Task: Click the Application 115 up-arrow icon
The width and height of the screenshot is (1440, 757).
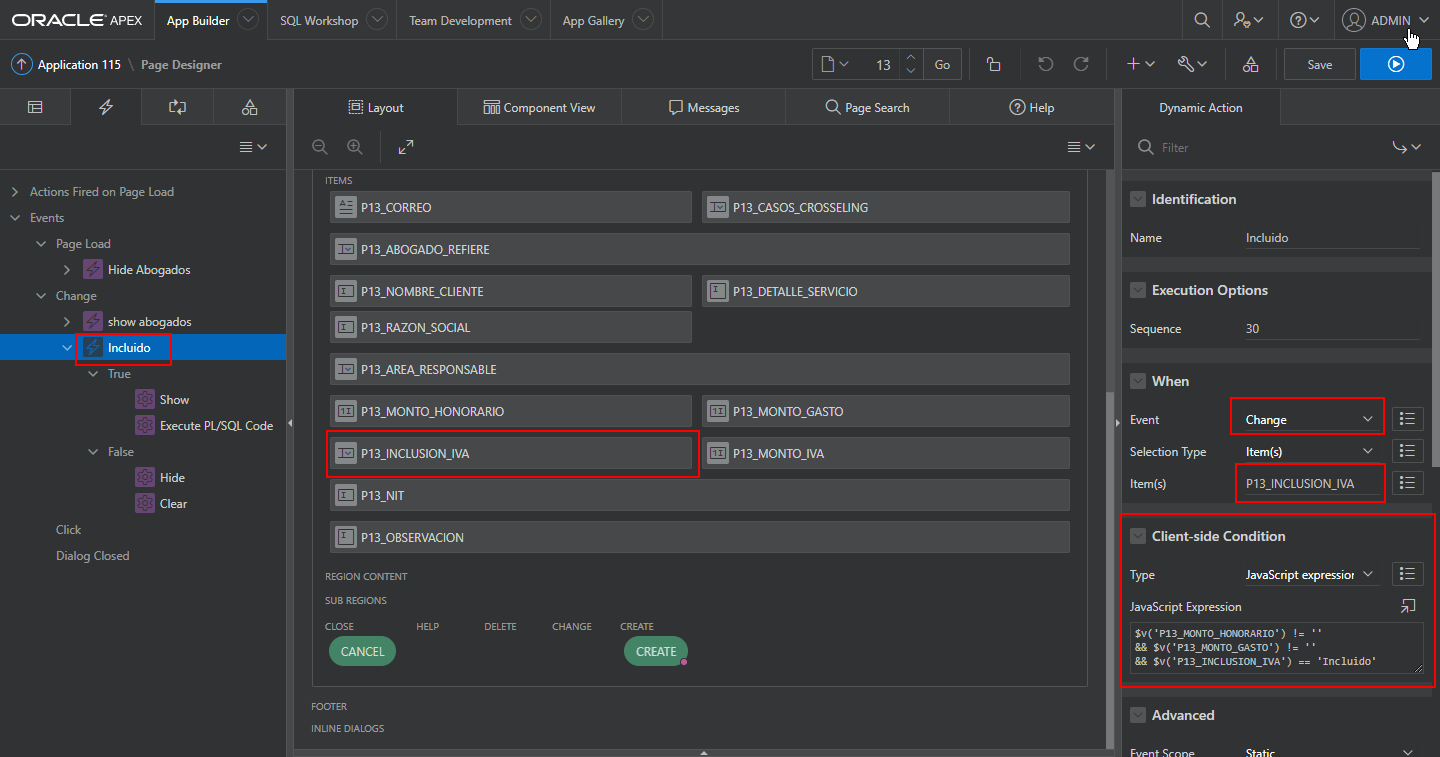Action: click(x=21, y=64)
